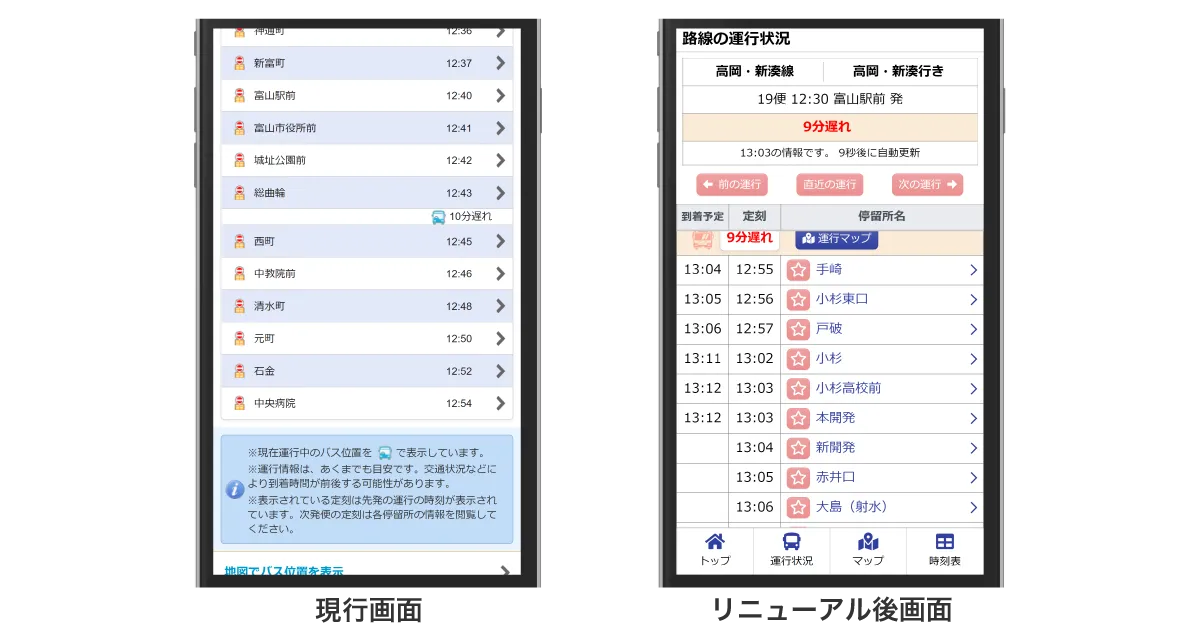Click the red bus icon beside 9分遅れ badge

[x=702, y=239]
